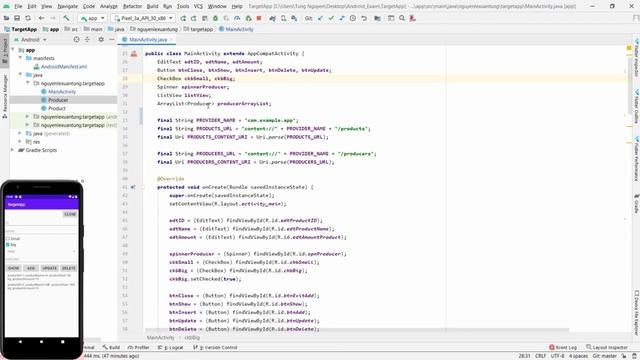Select MainActivity class in project tree

pos(62,91)
